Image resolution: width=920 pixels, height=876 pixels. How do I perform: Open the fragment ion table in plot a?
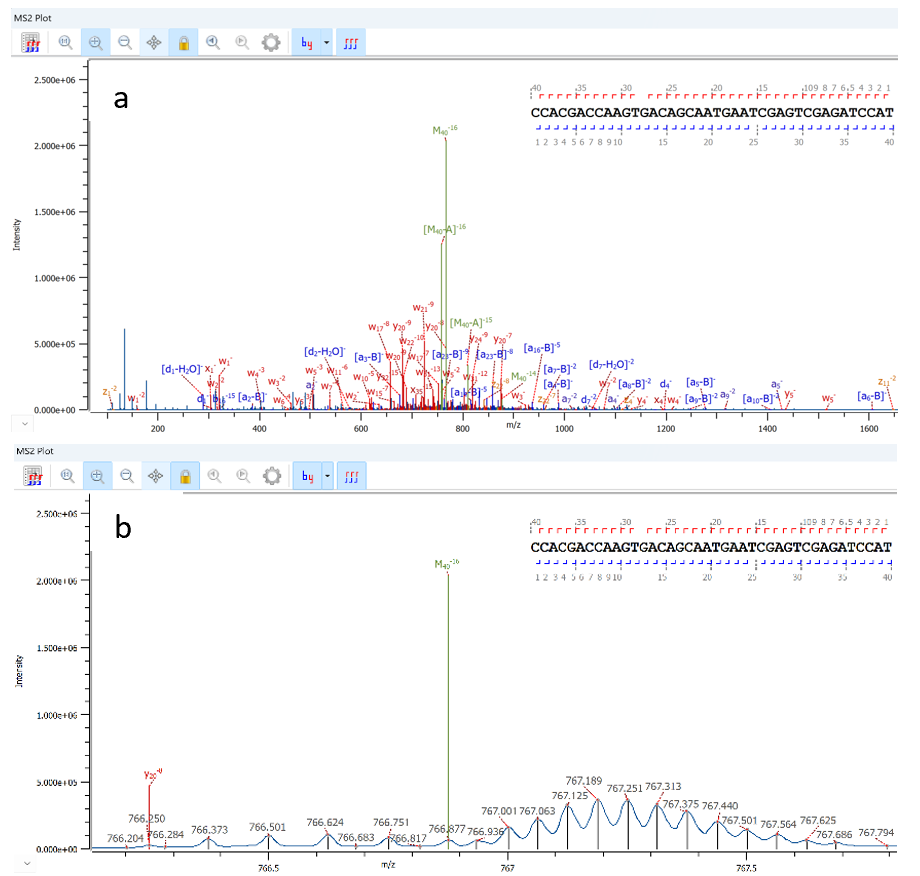(31, 43)
